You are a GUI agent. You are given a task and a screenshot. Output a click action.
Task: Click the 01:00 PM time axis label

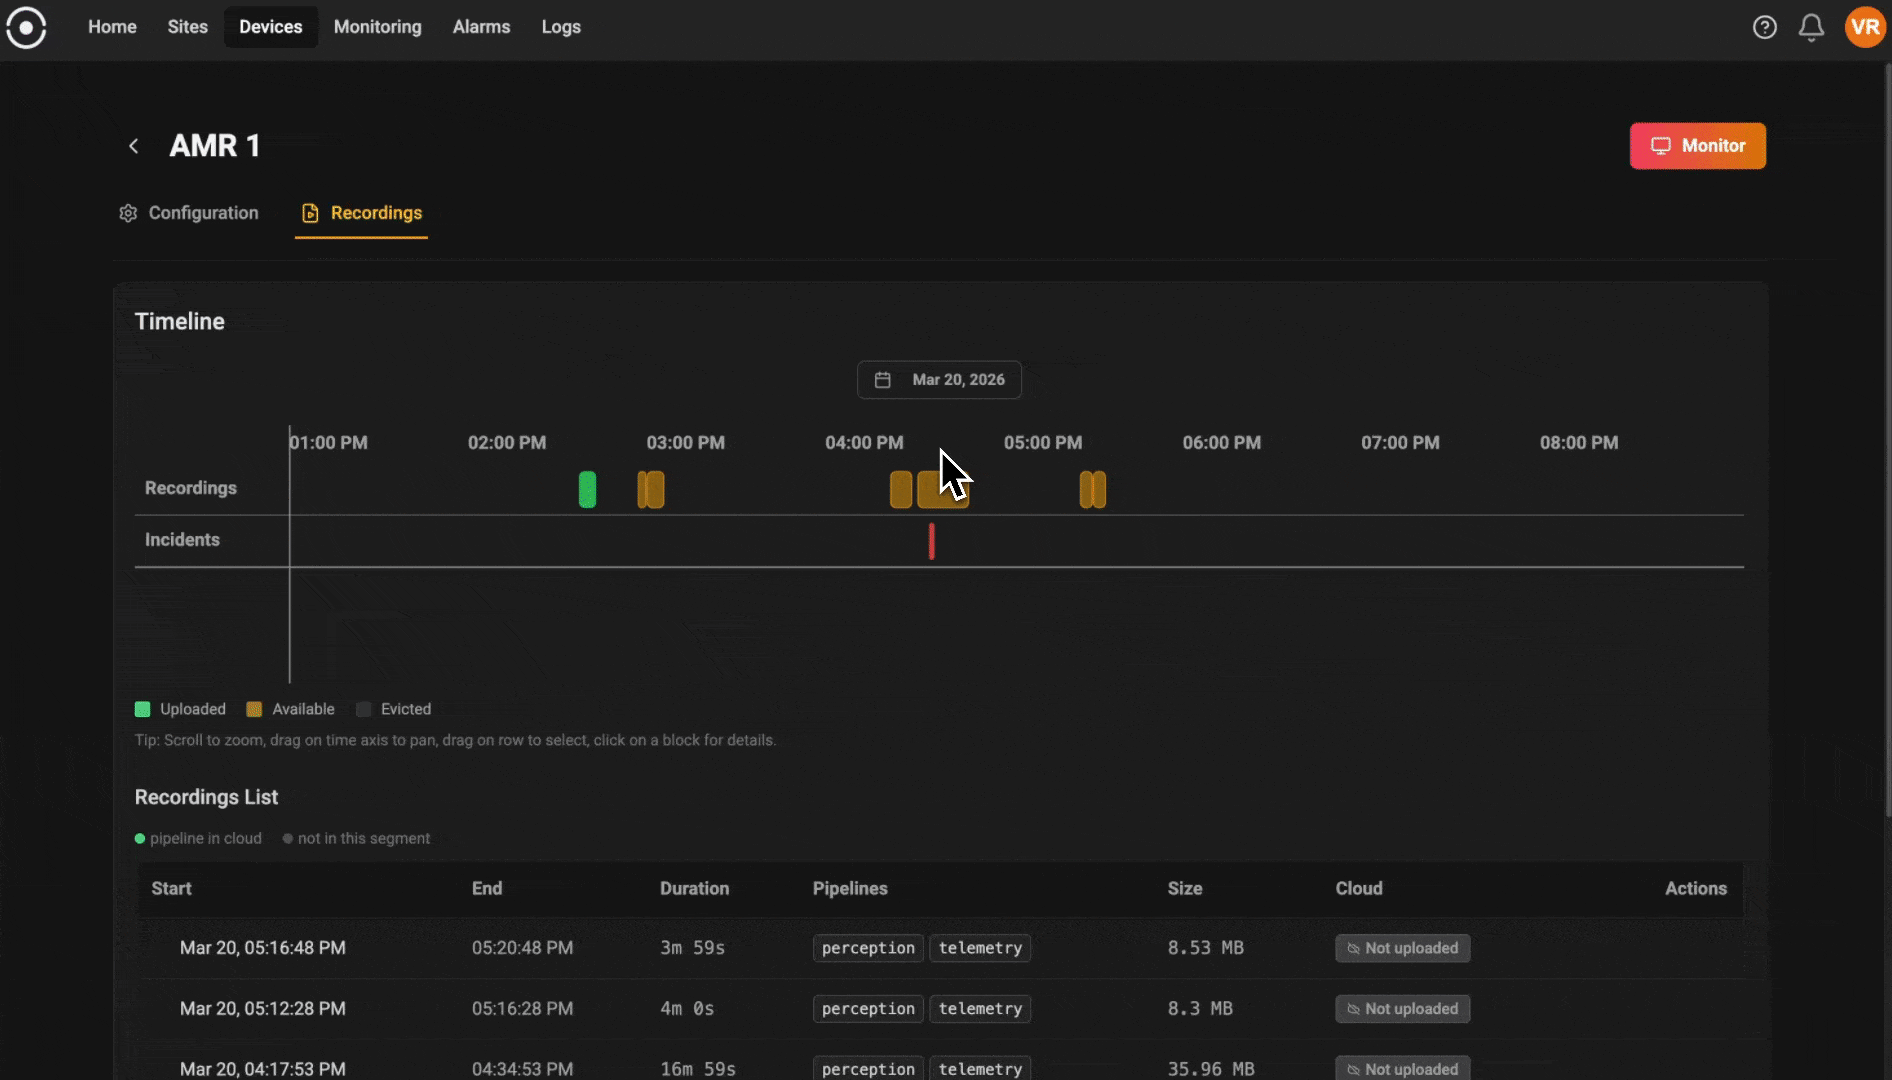pyautogui.click(x=329, y=443)
